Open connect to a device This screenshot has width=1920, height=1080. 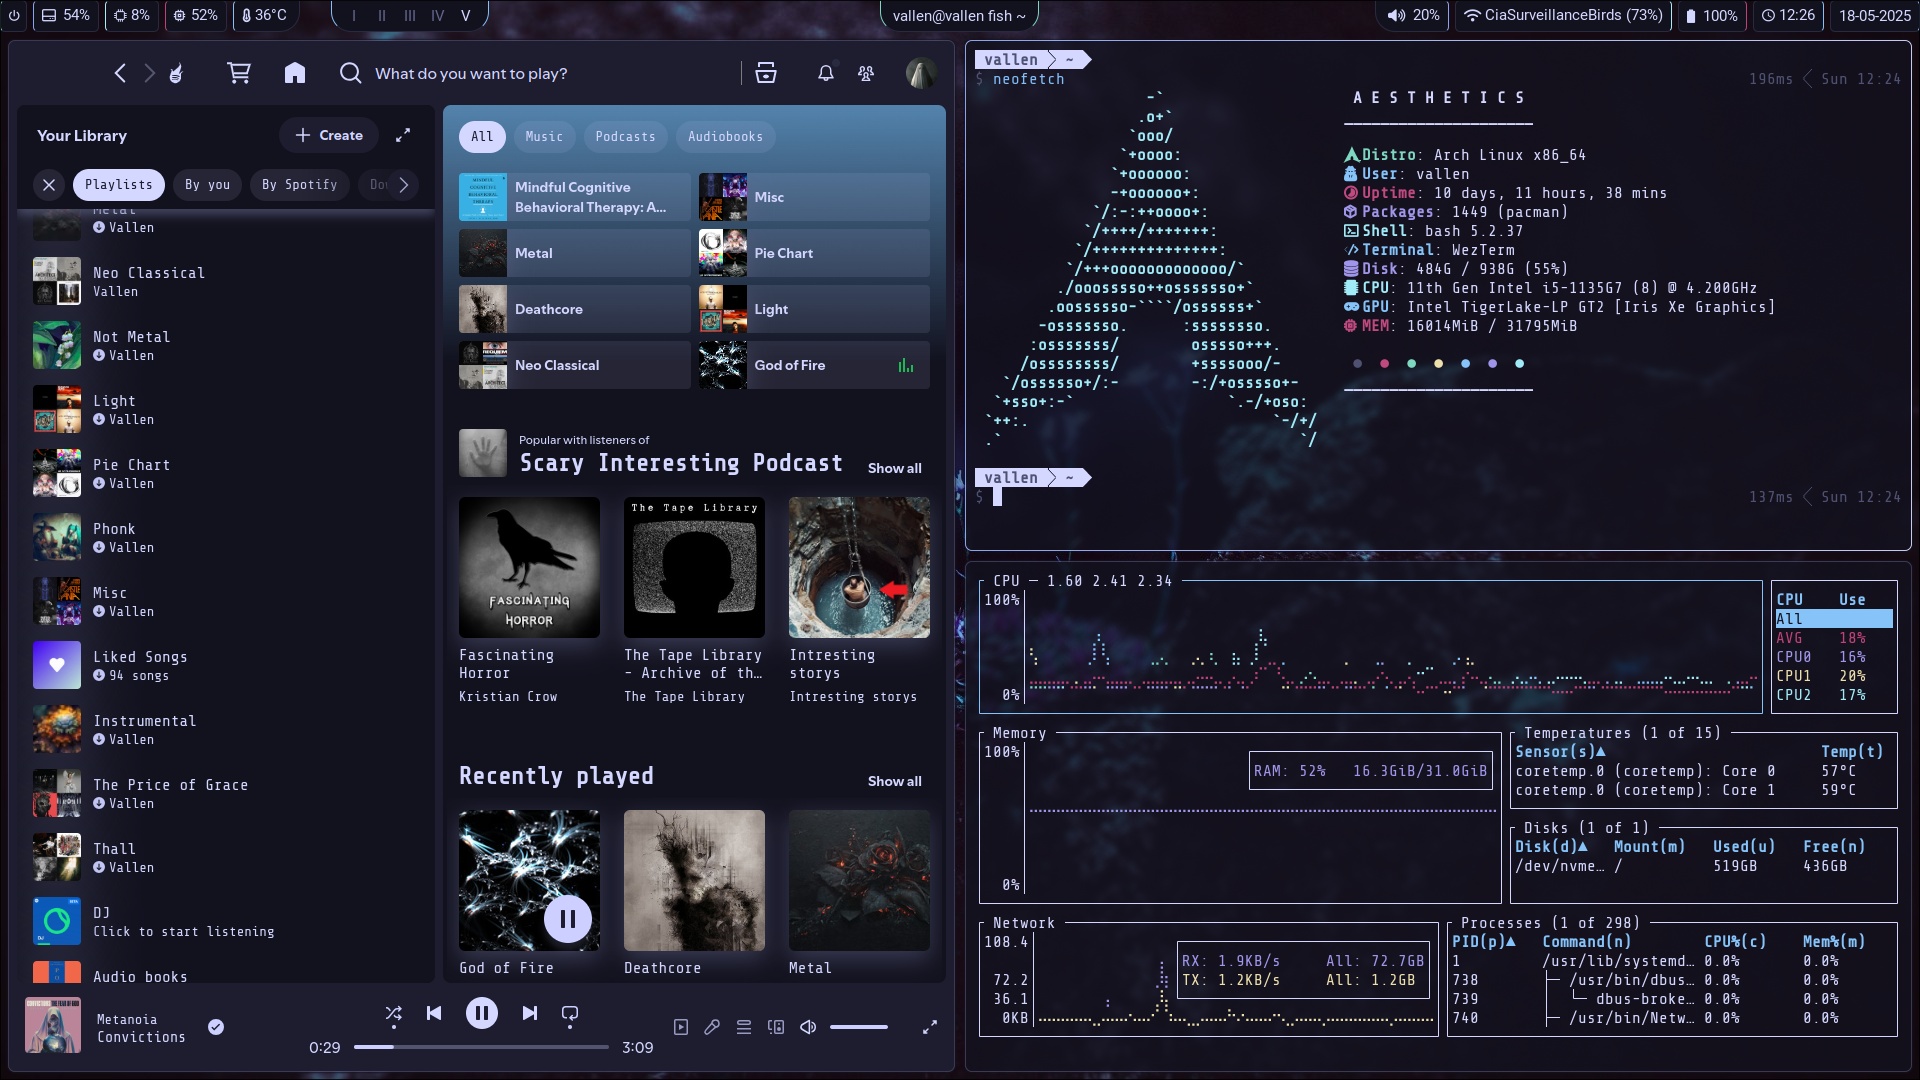pos(776,1026)
